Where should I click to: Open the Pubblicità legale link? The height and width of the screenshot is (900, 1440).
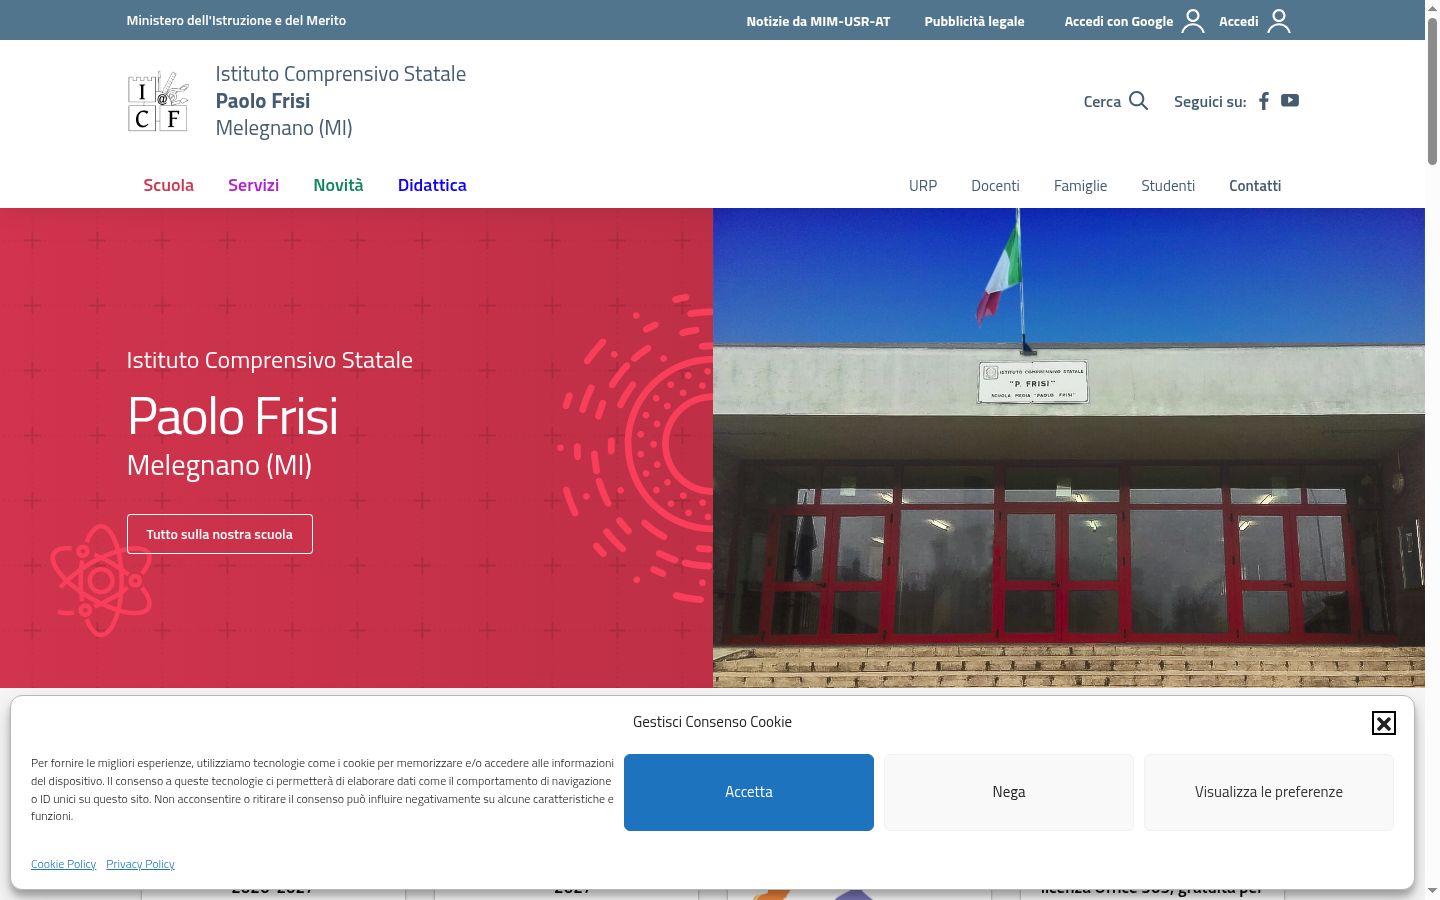coord(974,21)
